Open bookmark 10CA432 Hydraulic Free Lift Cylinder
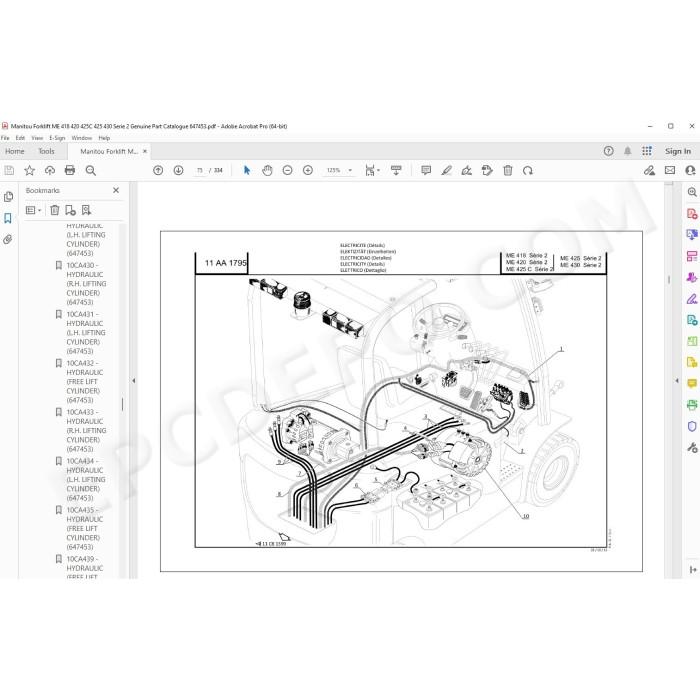The height and width of the screenshot is (700, 700). click(x=85, y=381)
